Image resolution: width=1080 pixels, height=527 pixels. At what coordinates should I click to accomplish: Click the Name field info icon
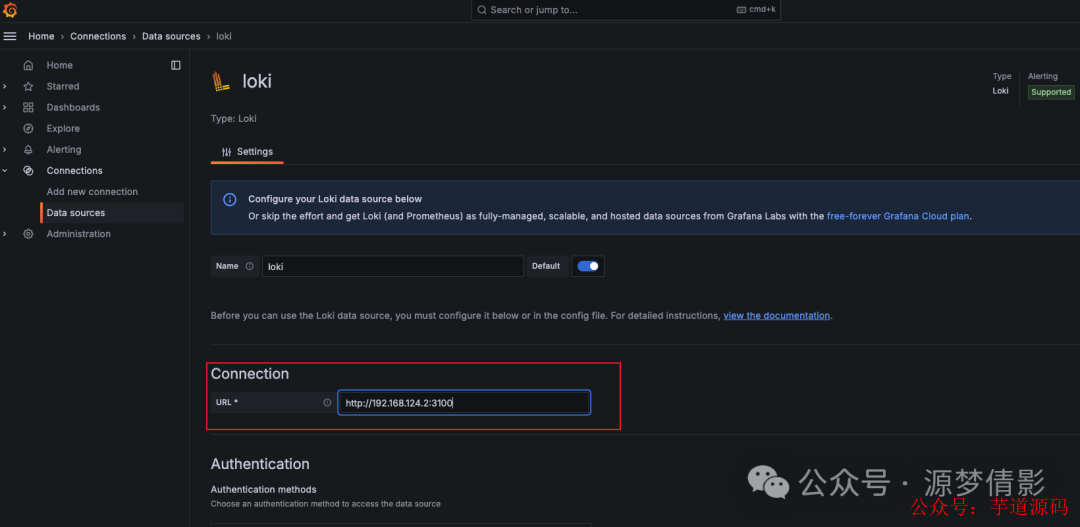click(249, 266)
